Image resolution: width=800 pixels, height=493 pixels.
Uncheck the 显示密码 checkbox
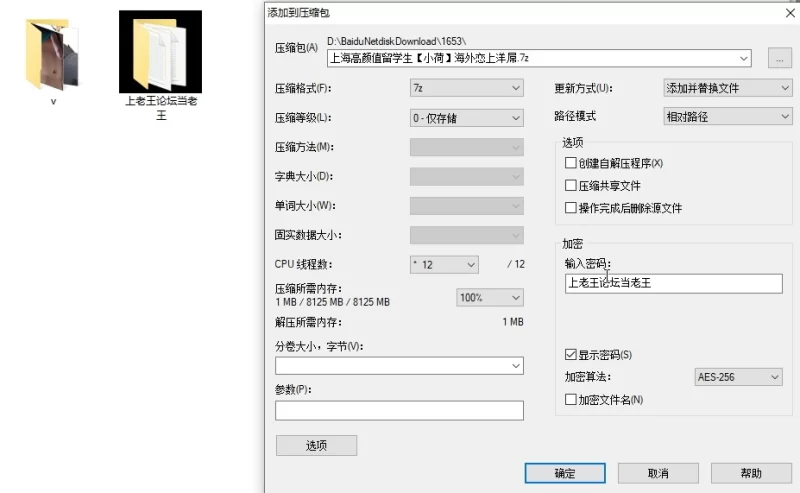click(x=571, y=355)
